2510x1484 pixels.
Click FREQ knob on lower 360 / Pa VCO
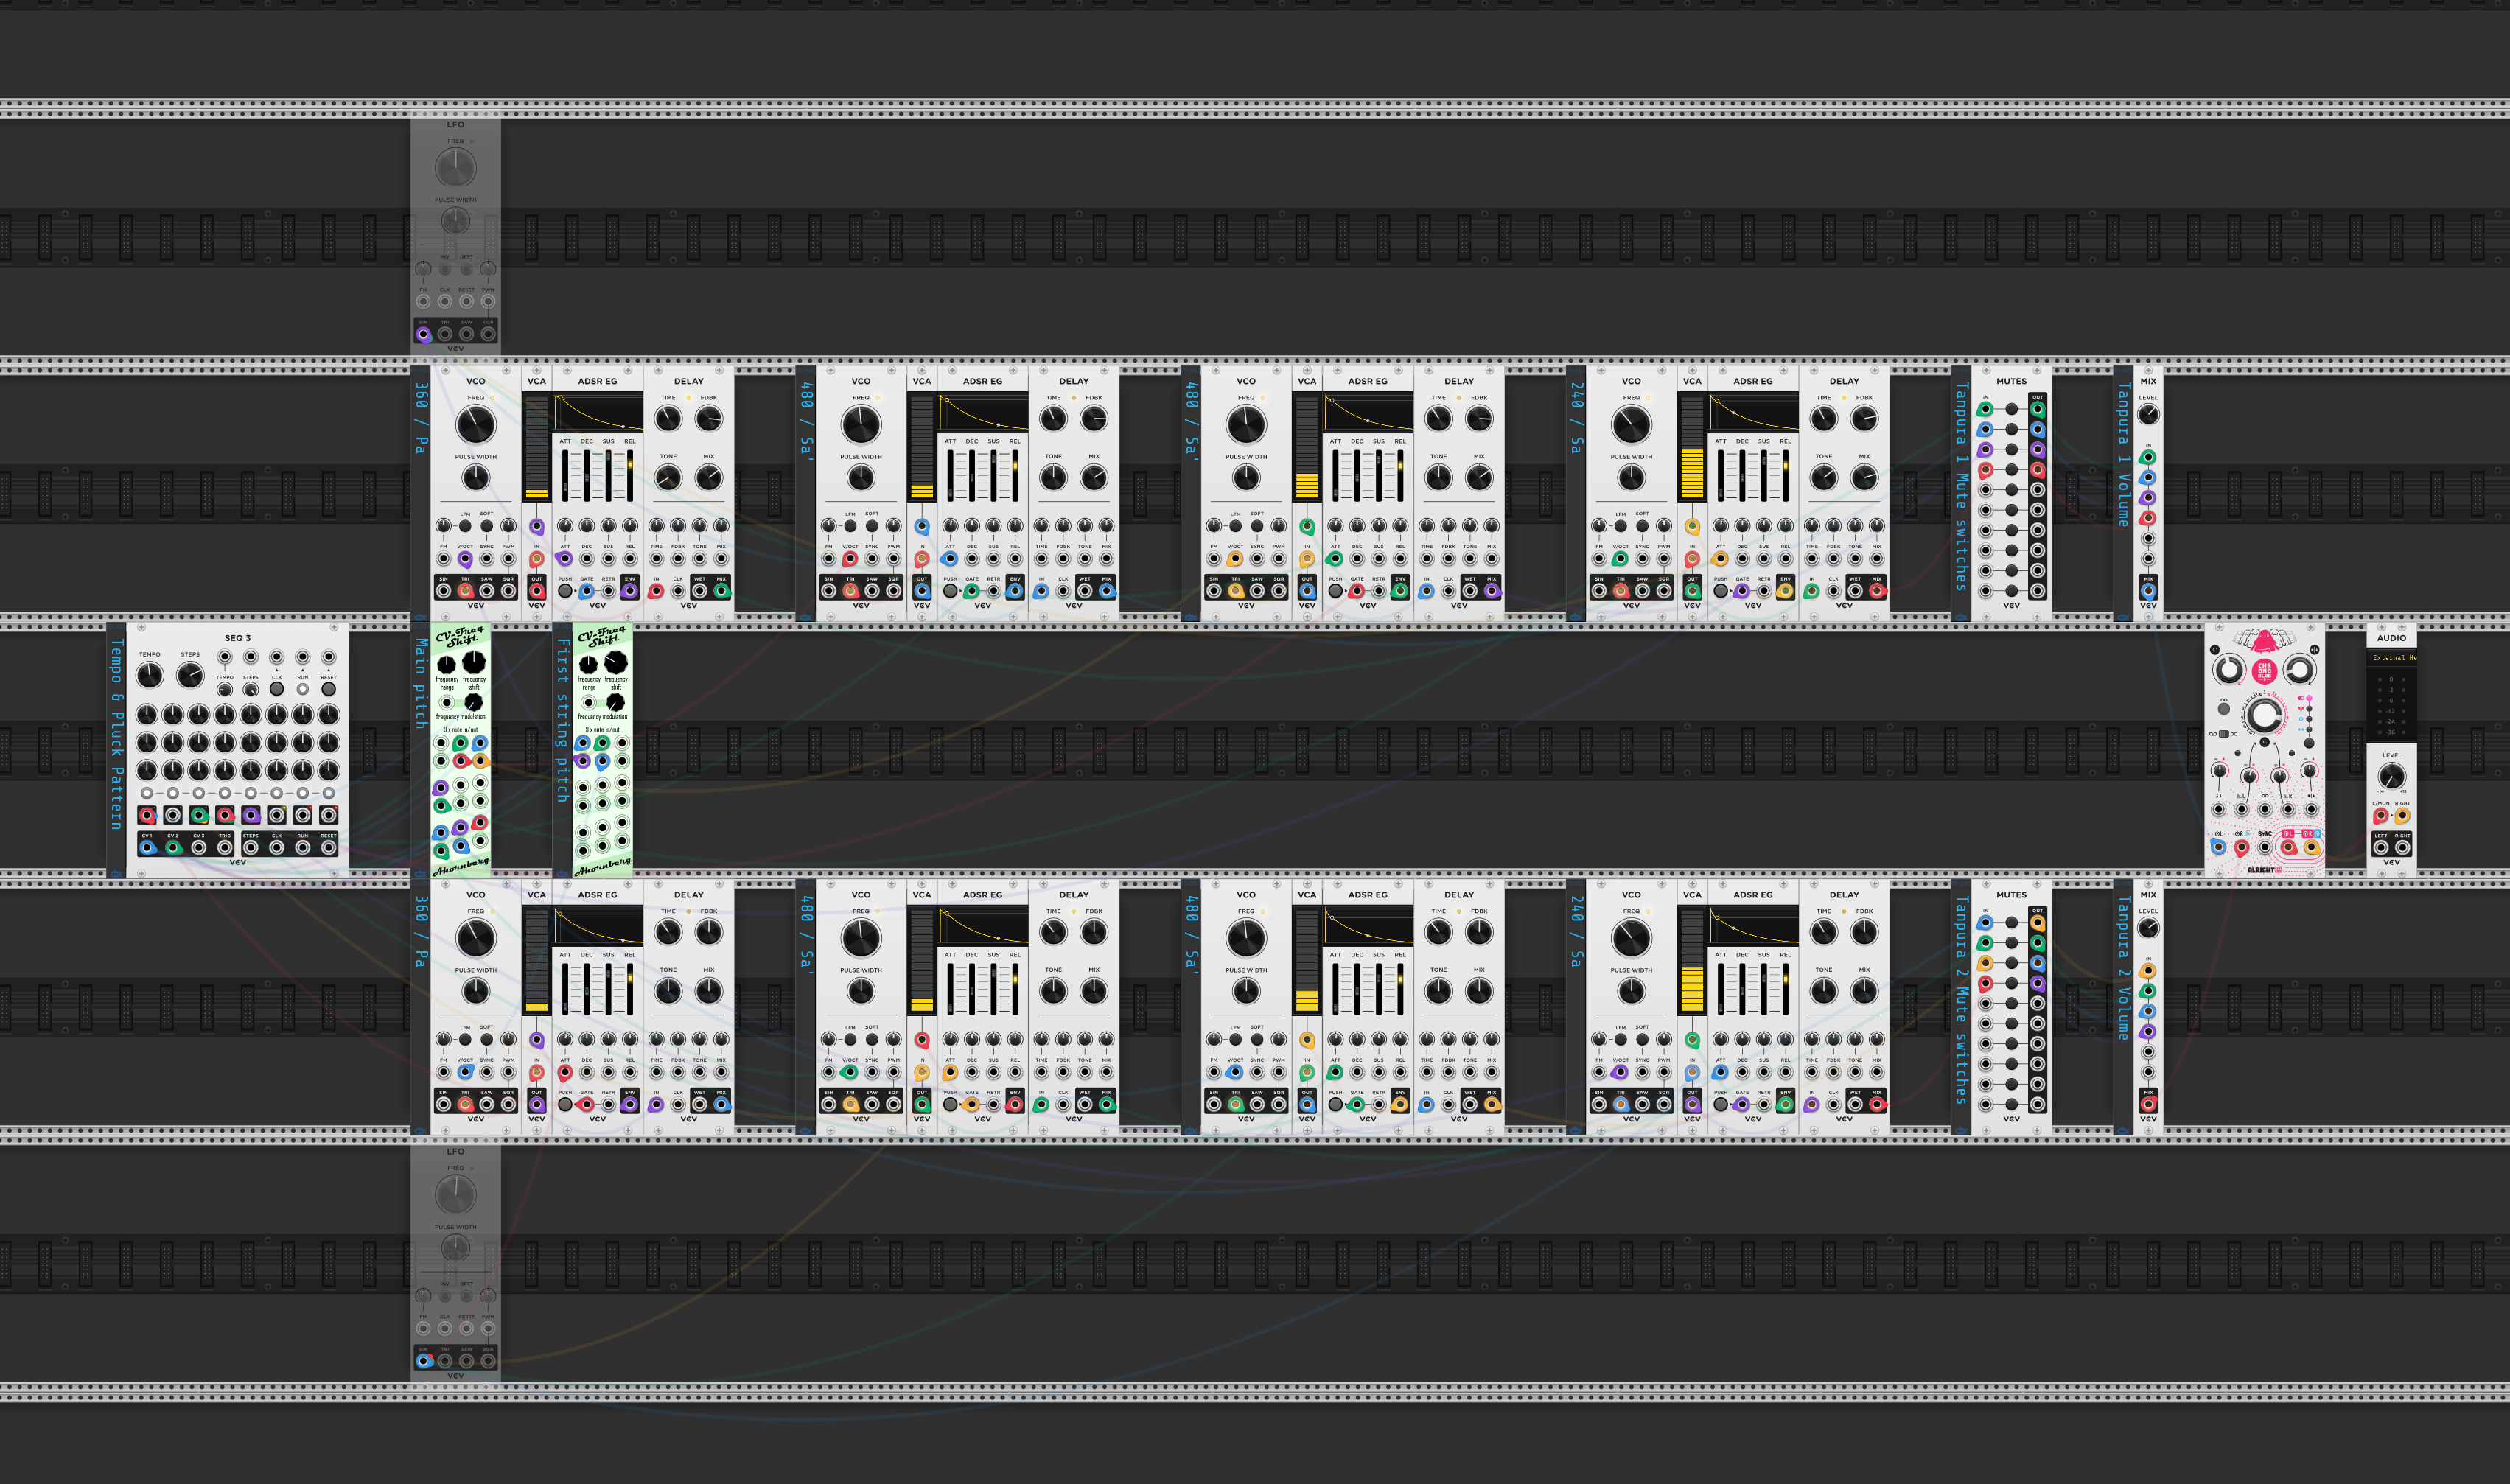(475, 938)
